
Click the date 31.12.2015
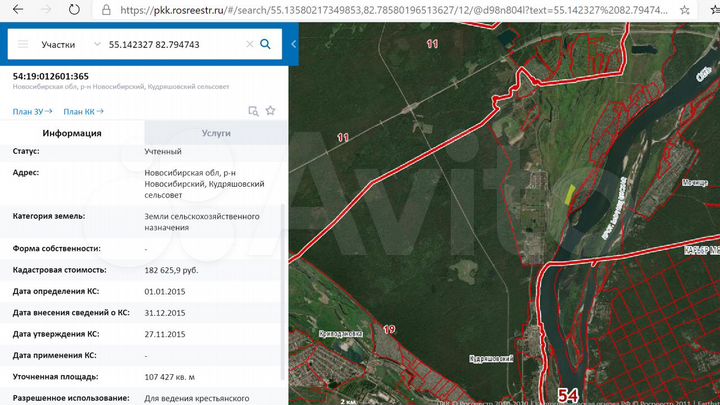165,313
